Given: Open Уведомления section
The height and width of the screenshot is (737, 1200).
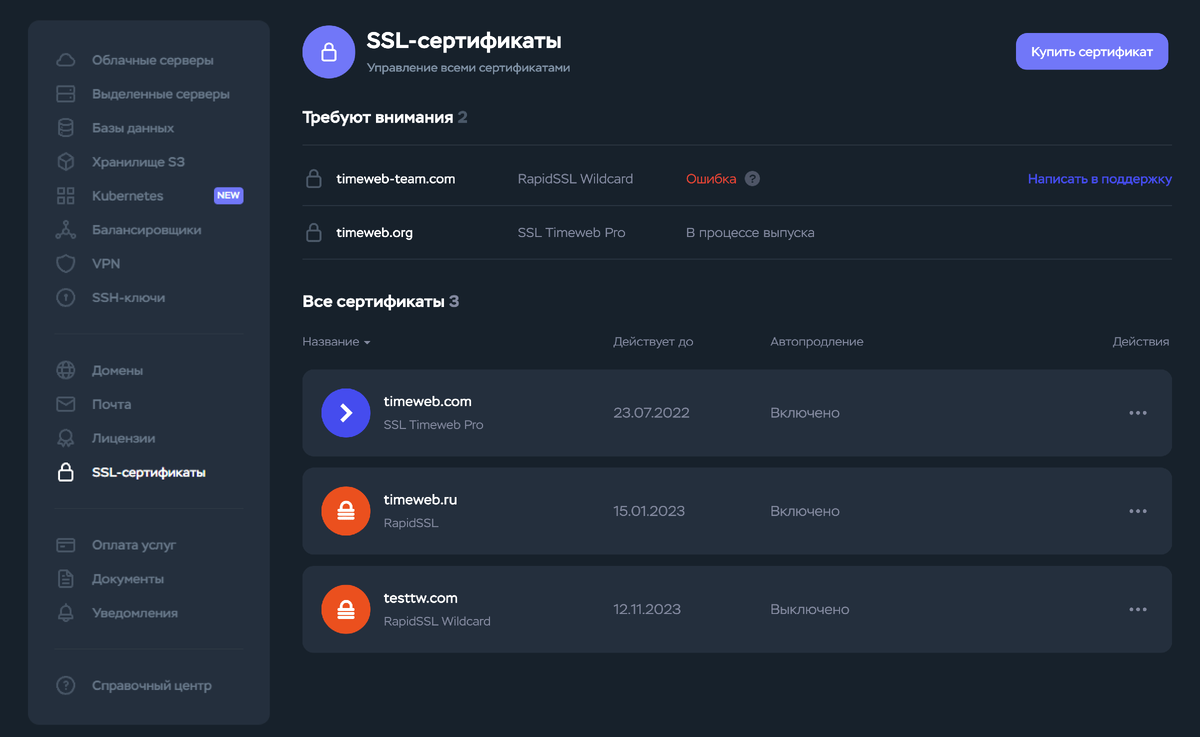Looking at the screenshot, I should pyautogui.click(x=134, y=613).
